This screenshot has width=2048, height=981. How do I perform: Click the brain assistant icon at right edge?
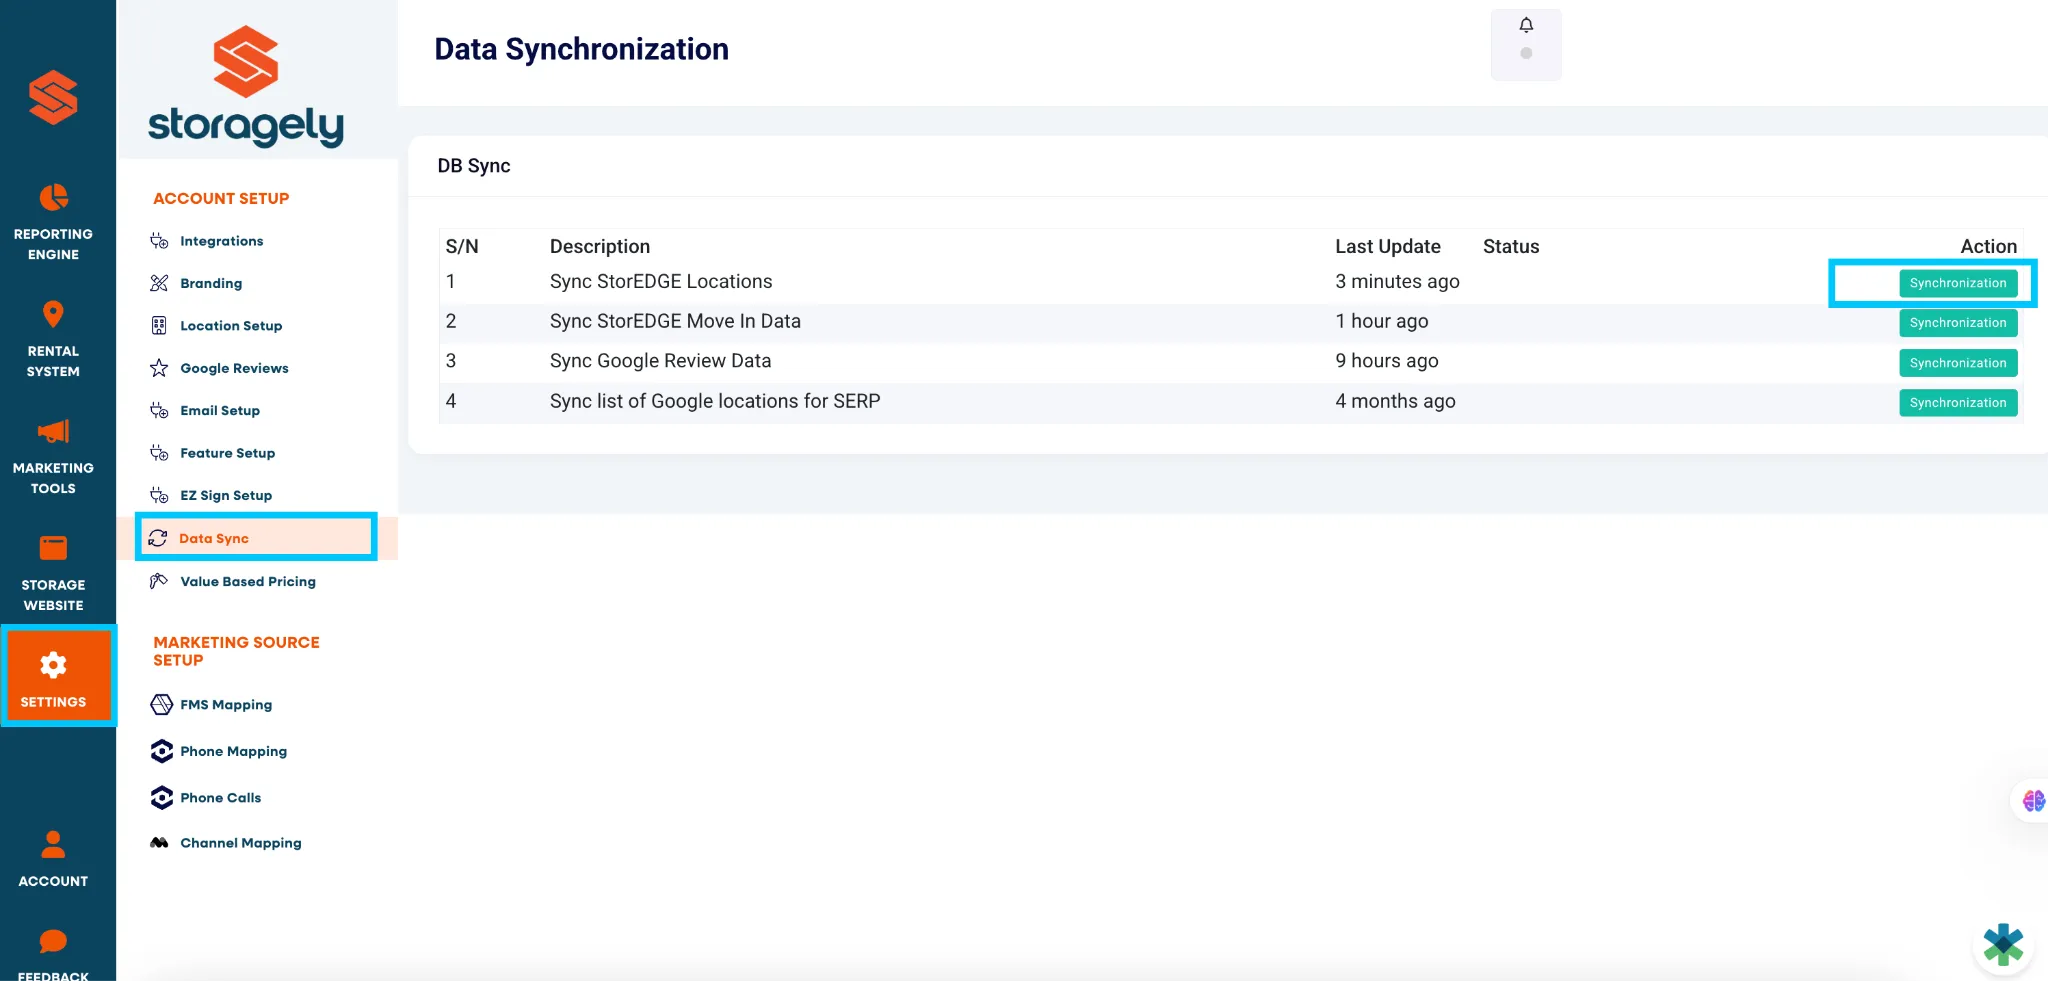coord(2033,801)
